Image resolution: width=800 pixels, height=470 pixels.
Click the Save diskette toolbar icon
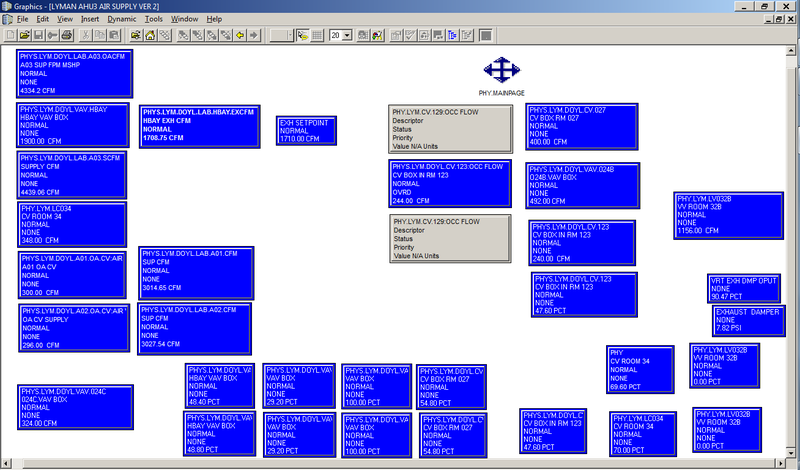click(x=35, y=35)
